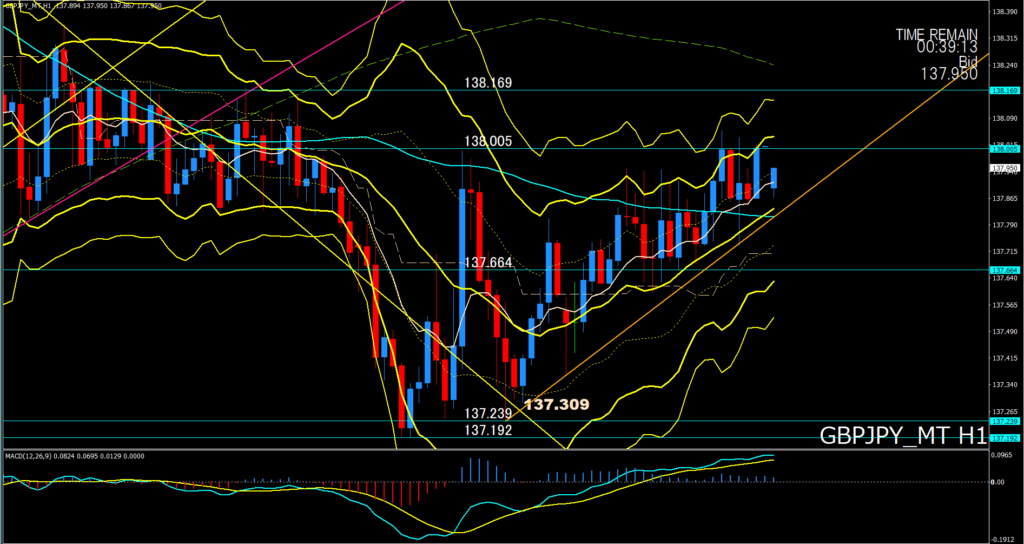Click '138.390' on the price axis
The image size is (1024, 544).
(x=1004, y=12)
